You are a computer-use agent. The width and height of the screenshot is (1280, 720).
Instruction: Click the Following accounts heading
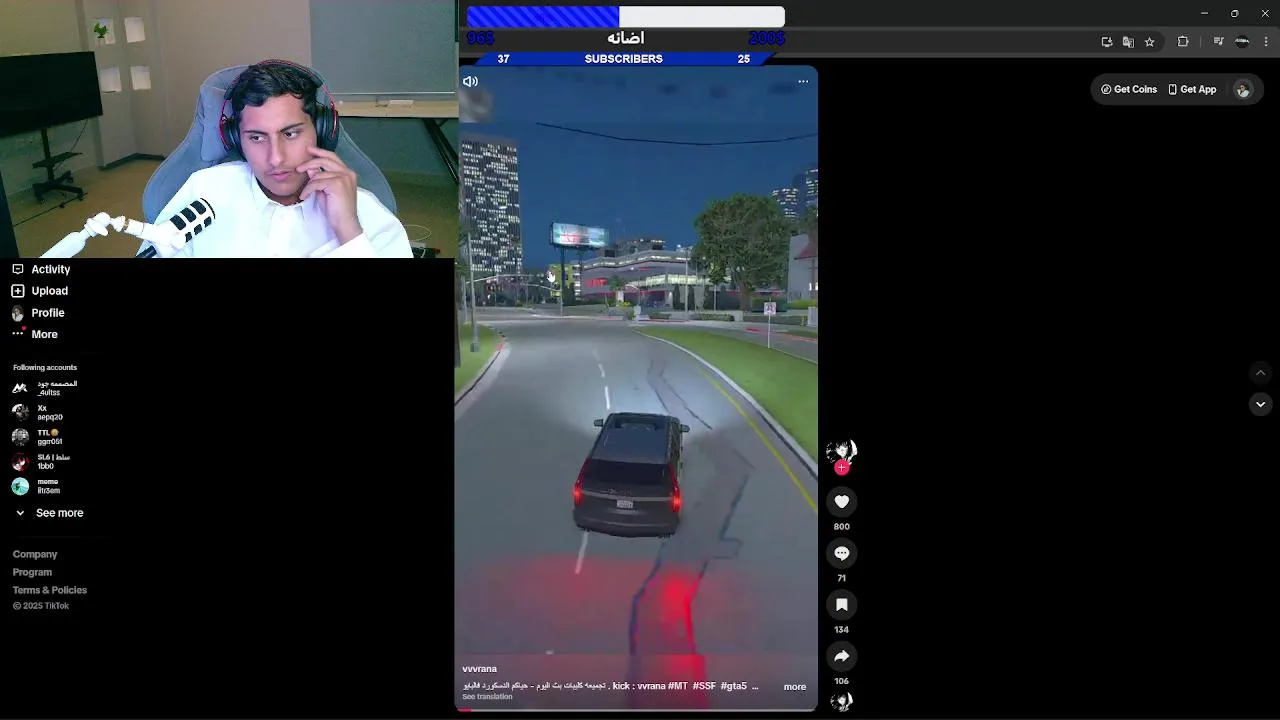pos(45,368)
